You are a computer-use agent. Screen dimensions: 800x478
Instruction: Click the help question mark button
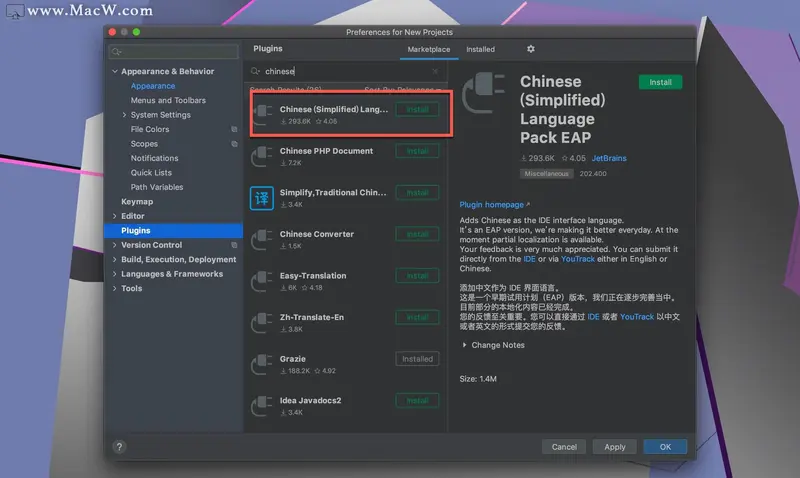tap(119, 447)
